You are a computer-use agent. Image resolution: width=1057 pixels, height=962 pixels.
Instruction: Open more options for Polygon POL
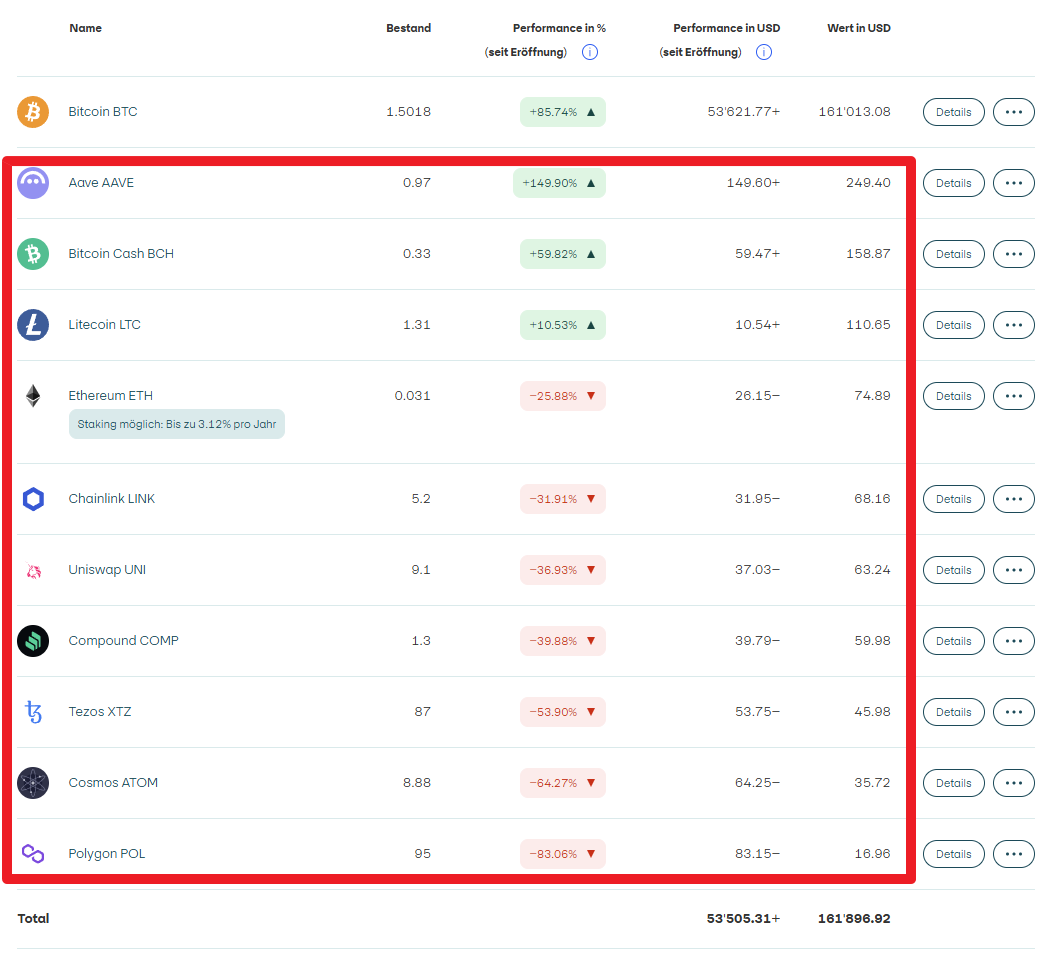click(1014, 853)
